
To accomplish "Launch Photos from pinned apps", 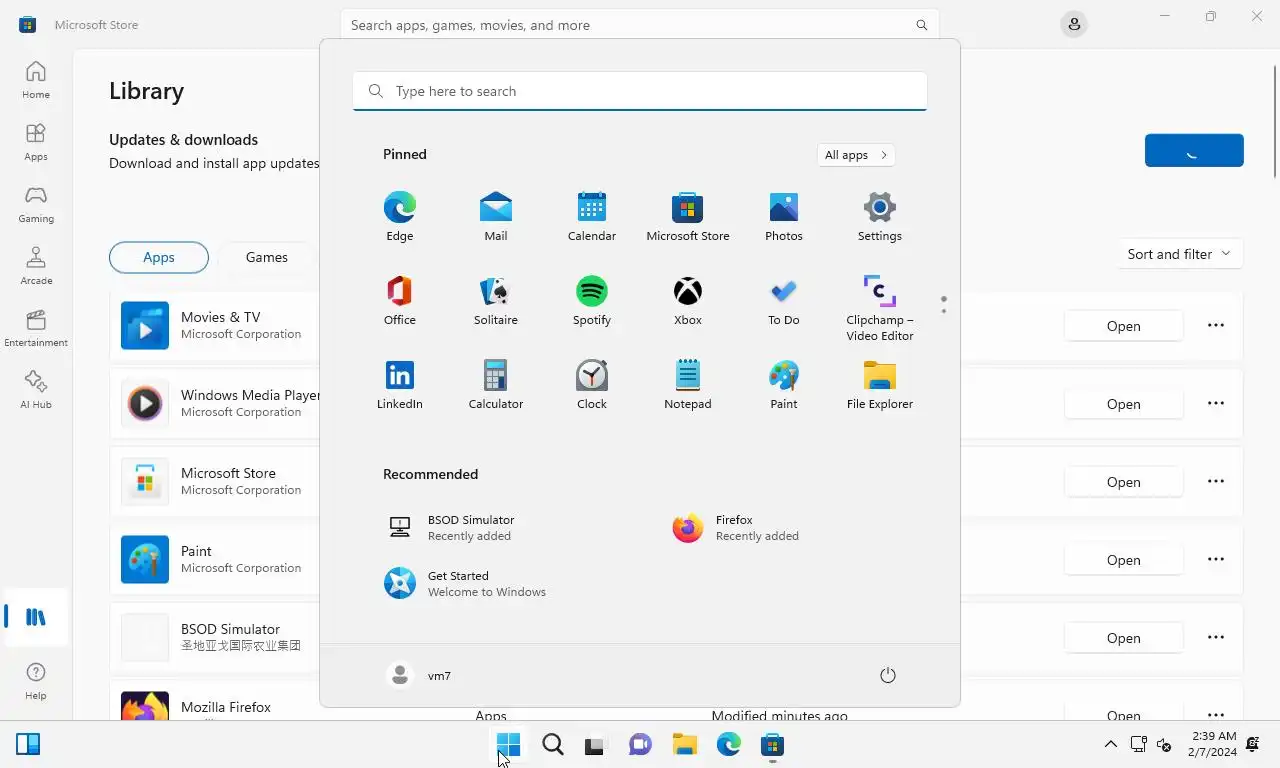I will tap(784, 217).
